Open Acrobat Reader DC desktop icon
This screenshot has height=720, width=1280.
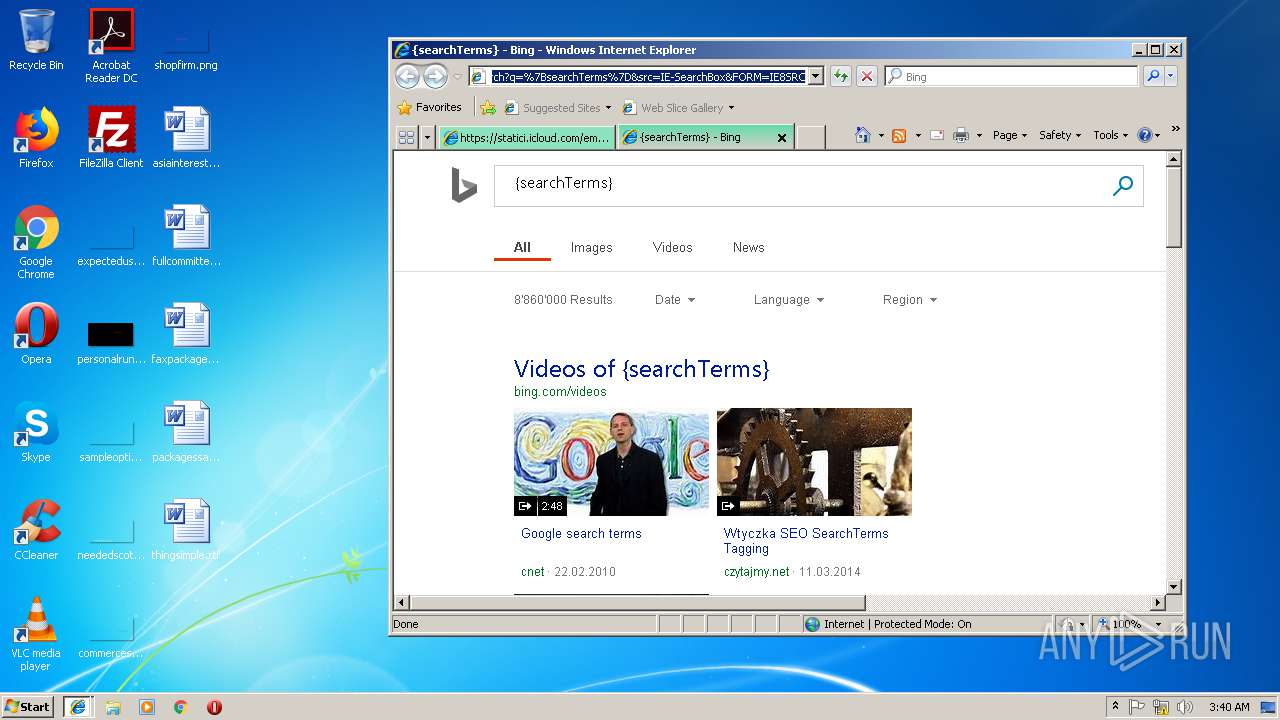coord(111,46)
